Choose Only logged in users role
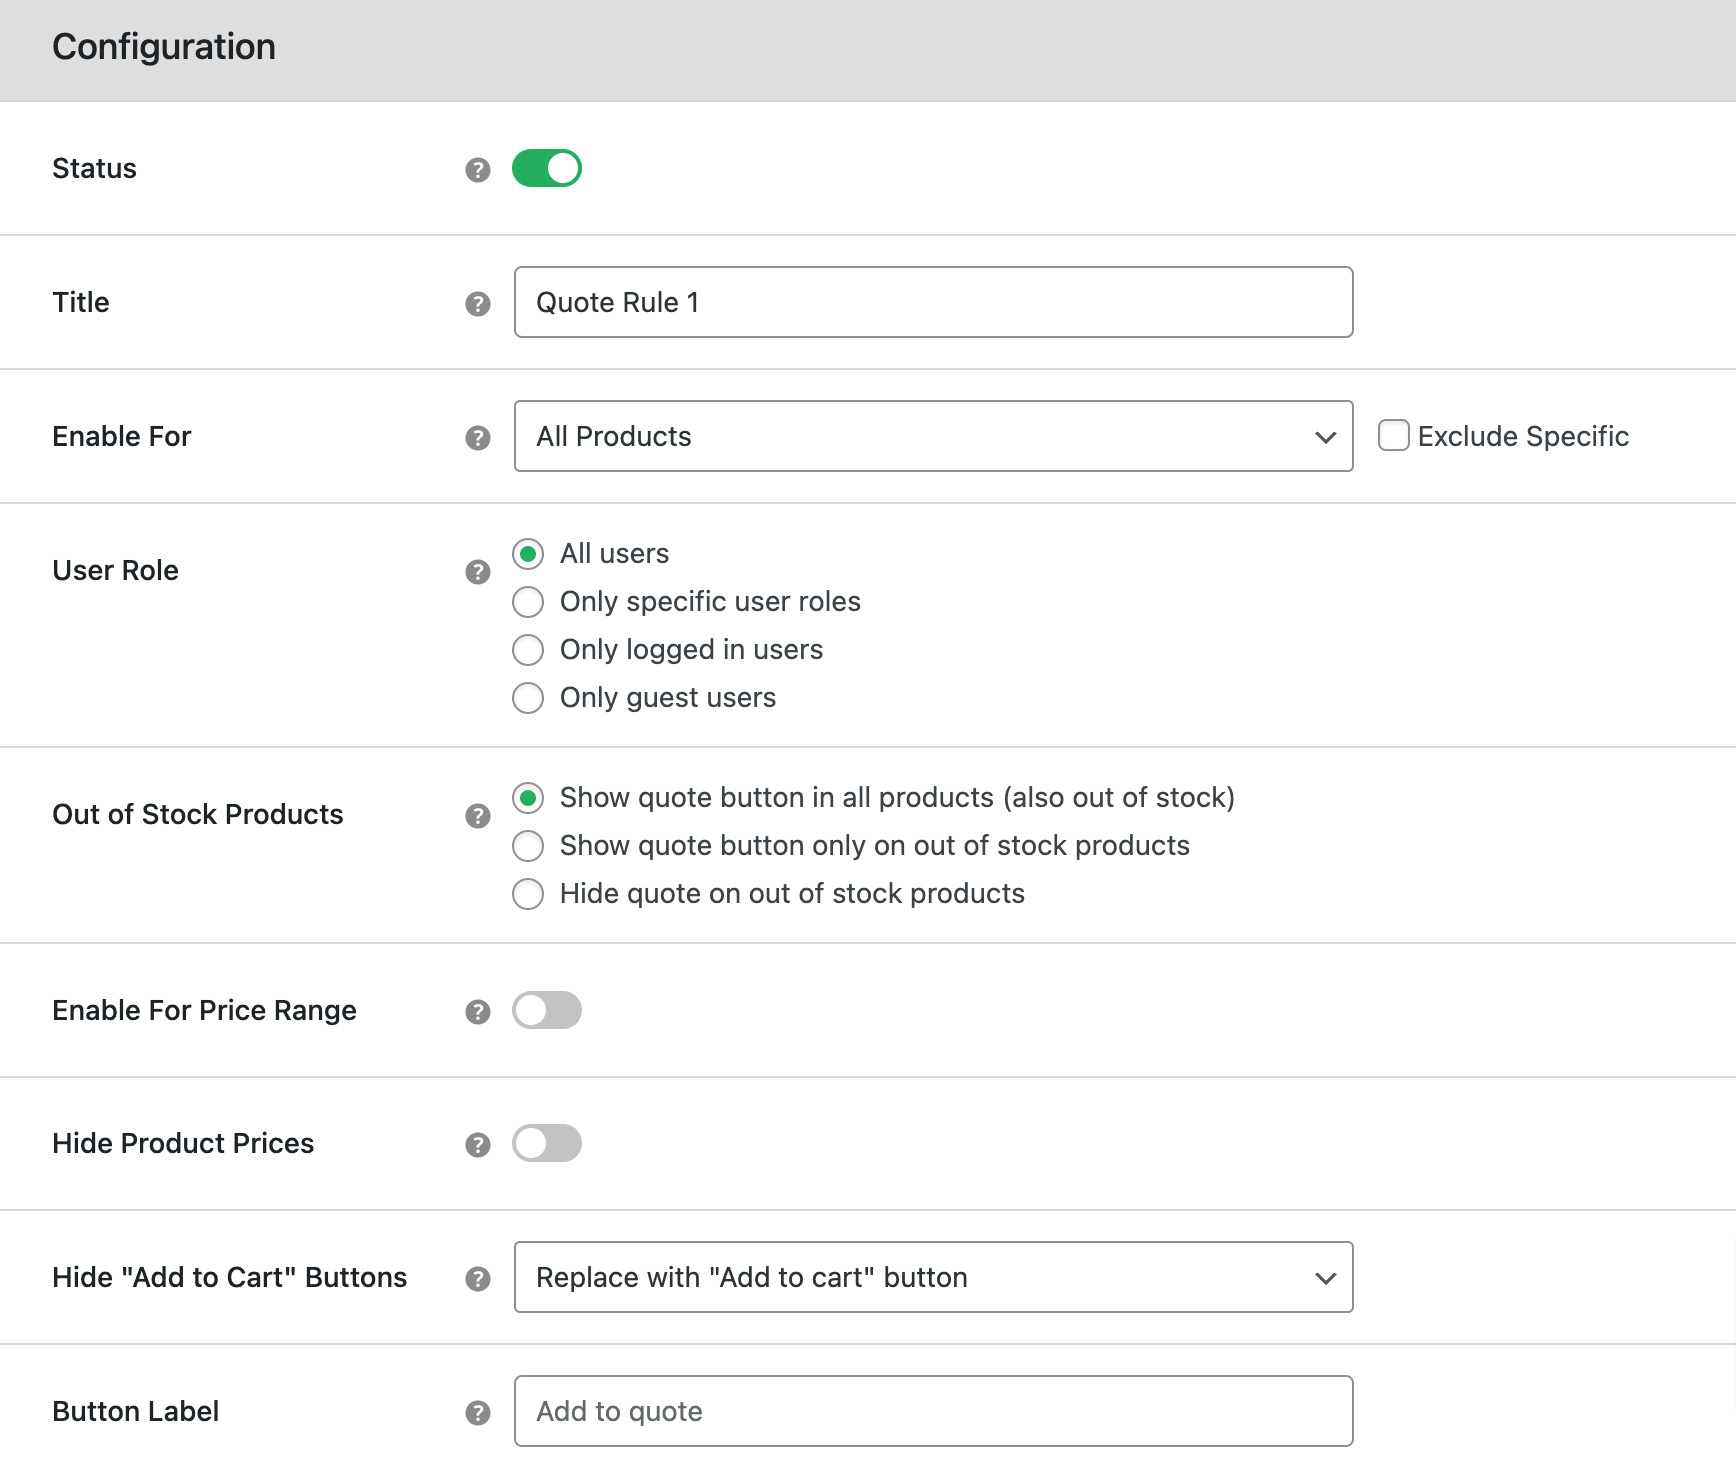This screenshot has height=1466, width=1736. click(528, 649)
